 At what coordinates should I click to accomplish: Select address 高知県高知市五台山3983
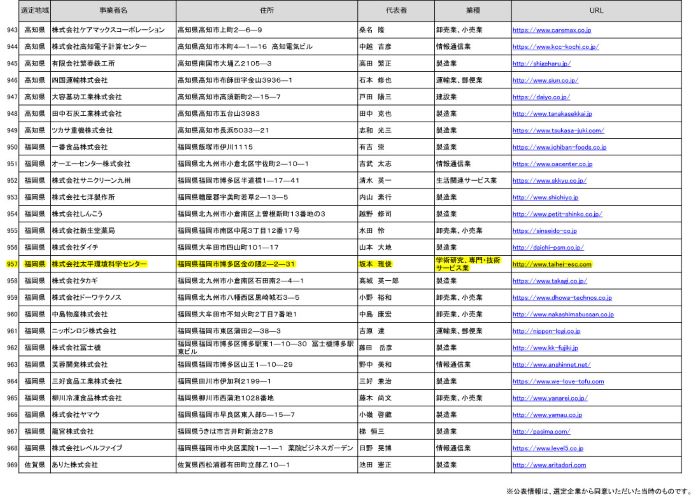coord(218,114)
